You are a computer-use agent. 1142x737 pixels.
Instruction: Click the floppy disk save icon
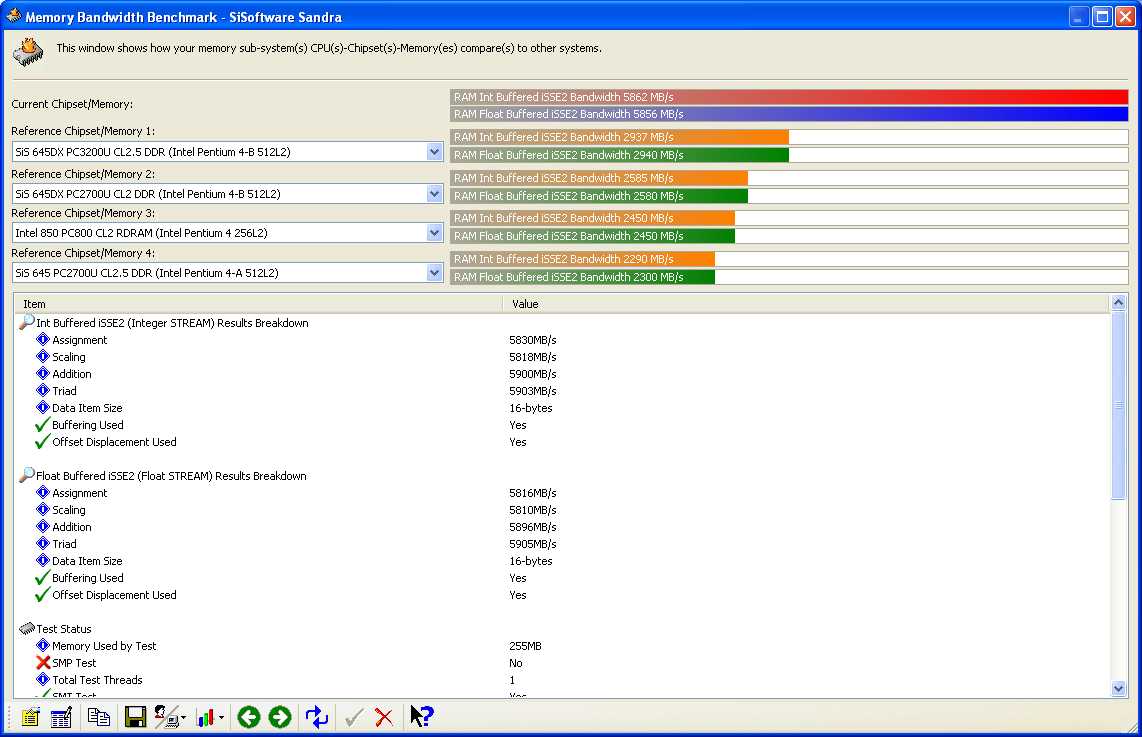pyautogui.click(x=135, y=717)
